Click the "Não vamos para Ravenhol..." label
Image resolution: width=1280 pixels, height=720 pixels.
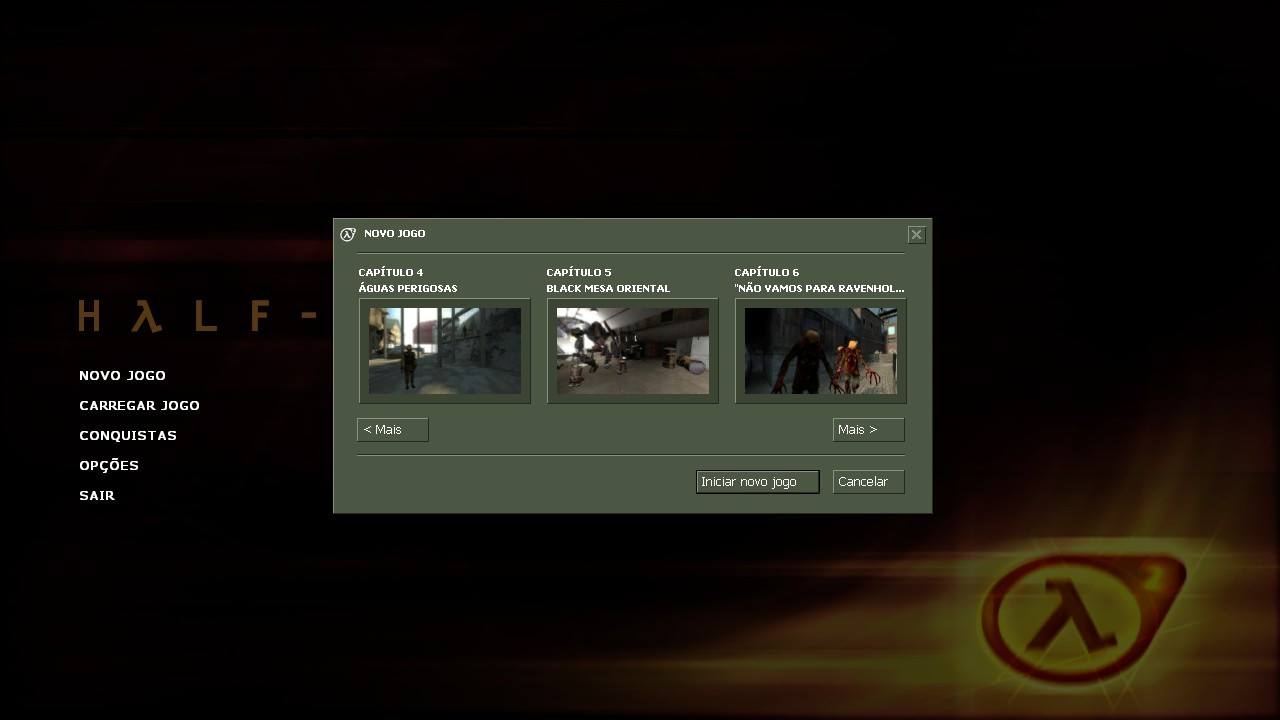coord(819,289)
